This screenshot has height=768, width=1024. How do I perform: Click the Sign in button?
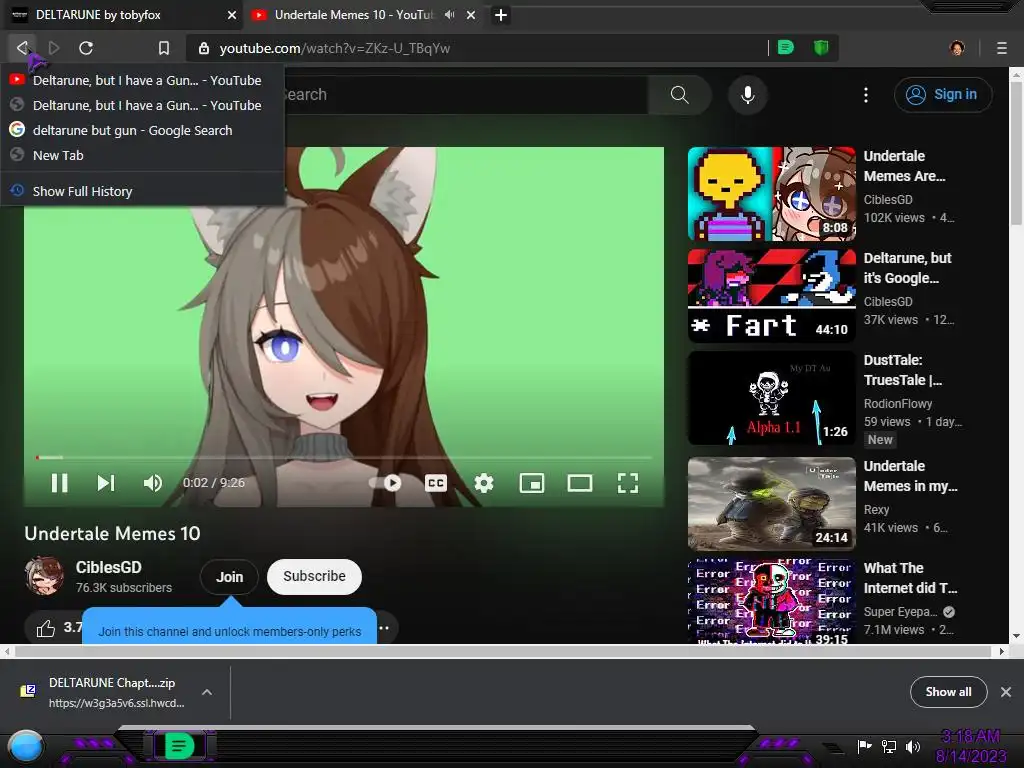click(x=943, y=95)
